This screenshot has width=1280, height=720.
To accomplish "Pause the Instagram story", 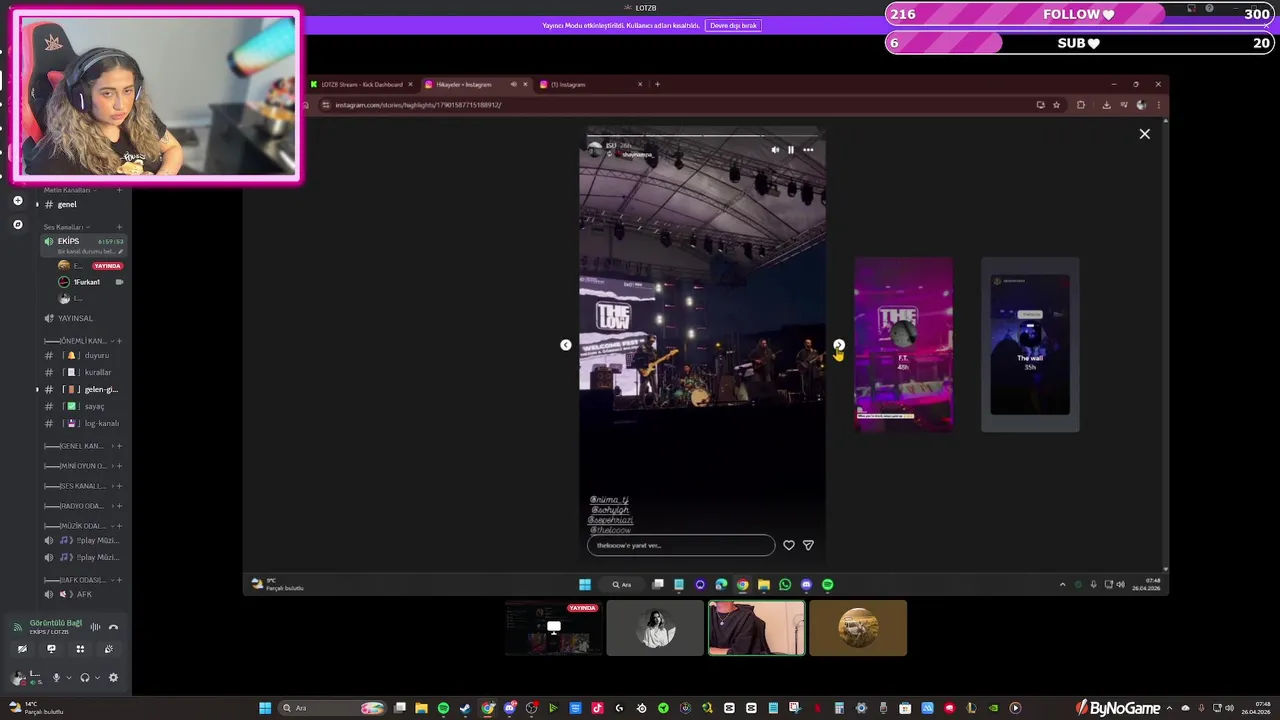I will (x=790, y=150).
